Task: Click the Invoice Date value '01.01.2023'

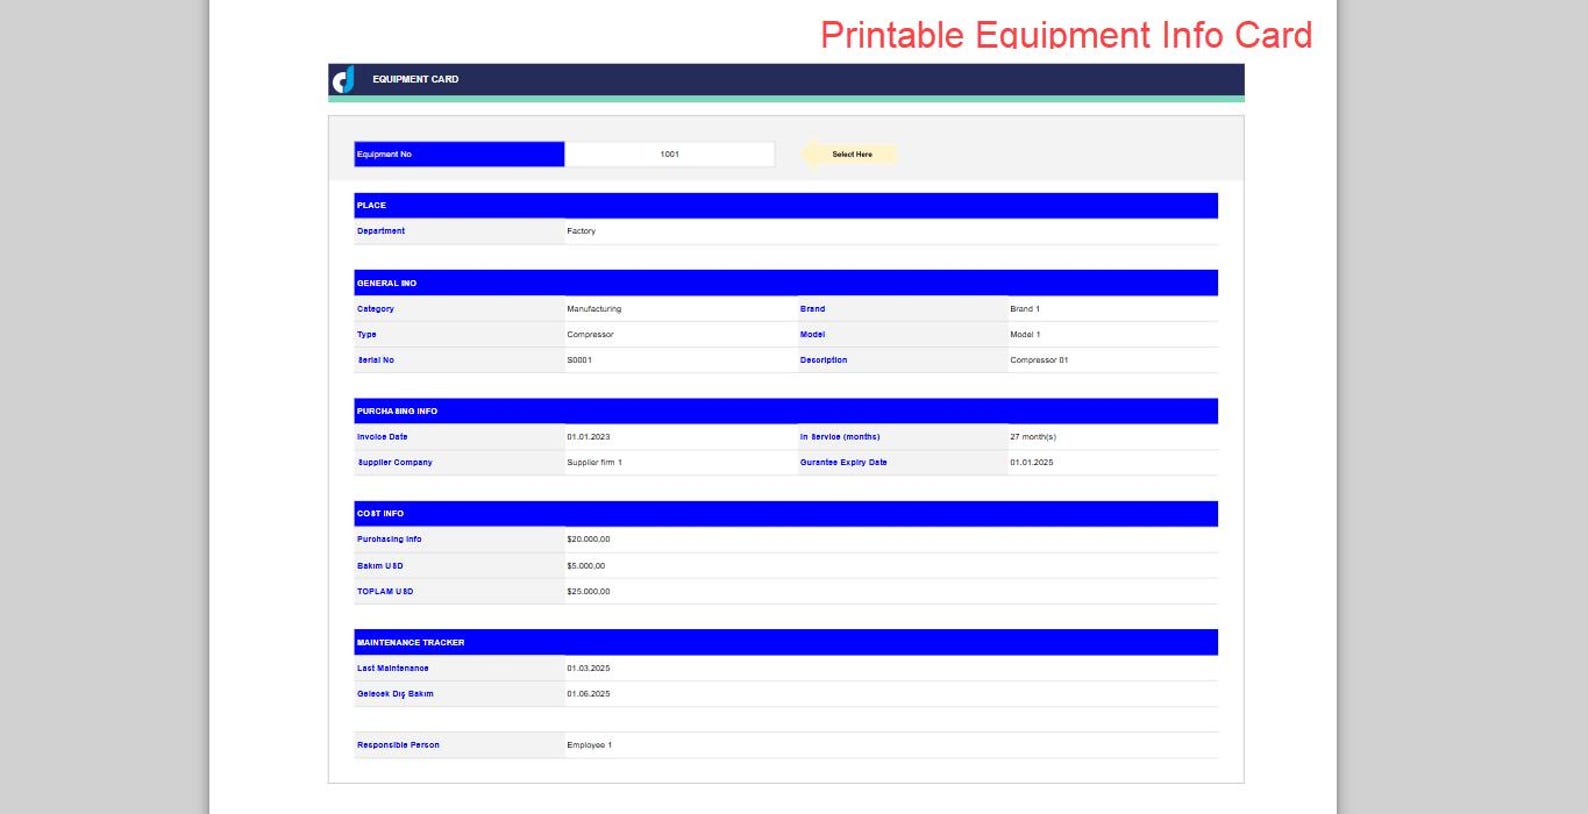Action: [588, 437]
